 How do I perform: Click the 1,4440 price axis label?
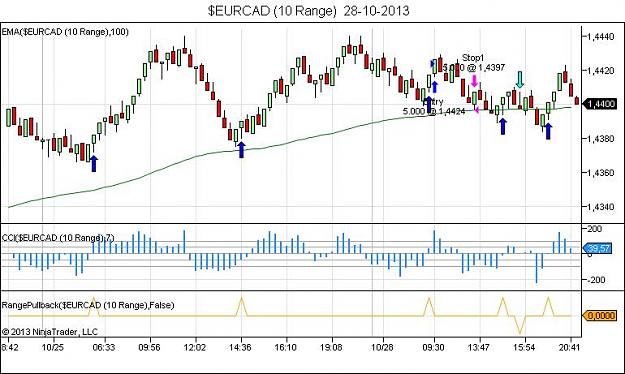(601, 37)
